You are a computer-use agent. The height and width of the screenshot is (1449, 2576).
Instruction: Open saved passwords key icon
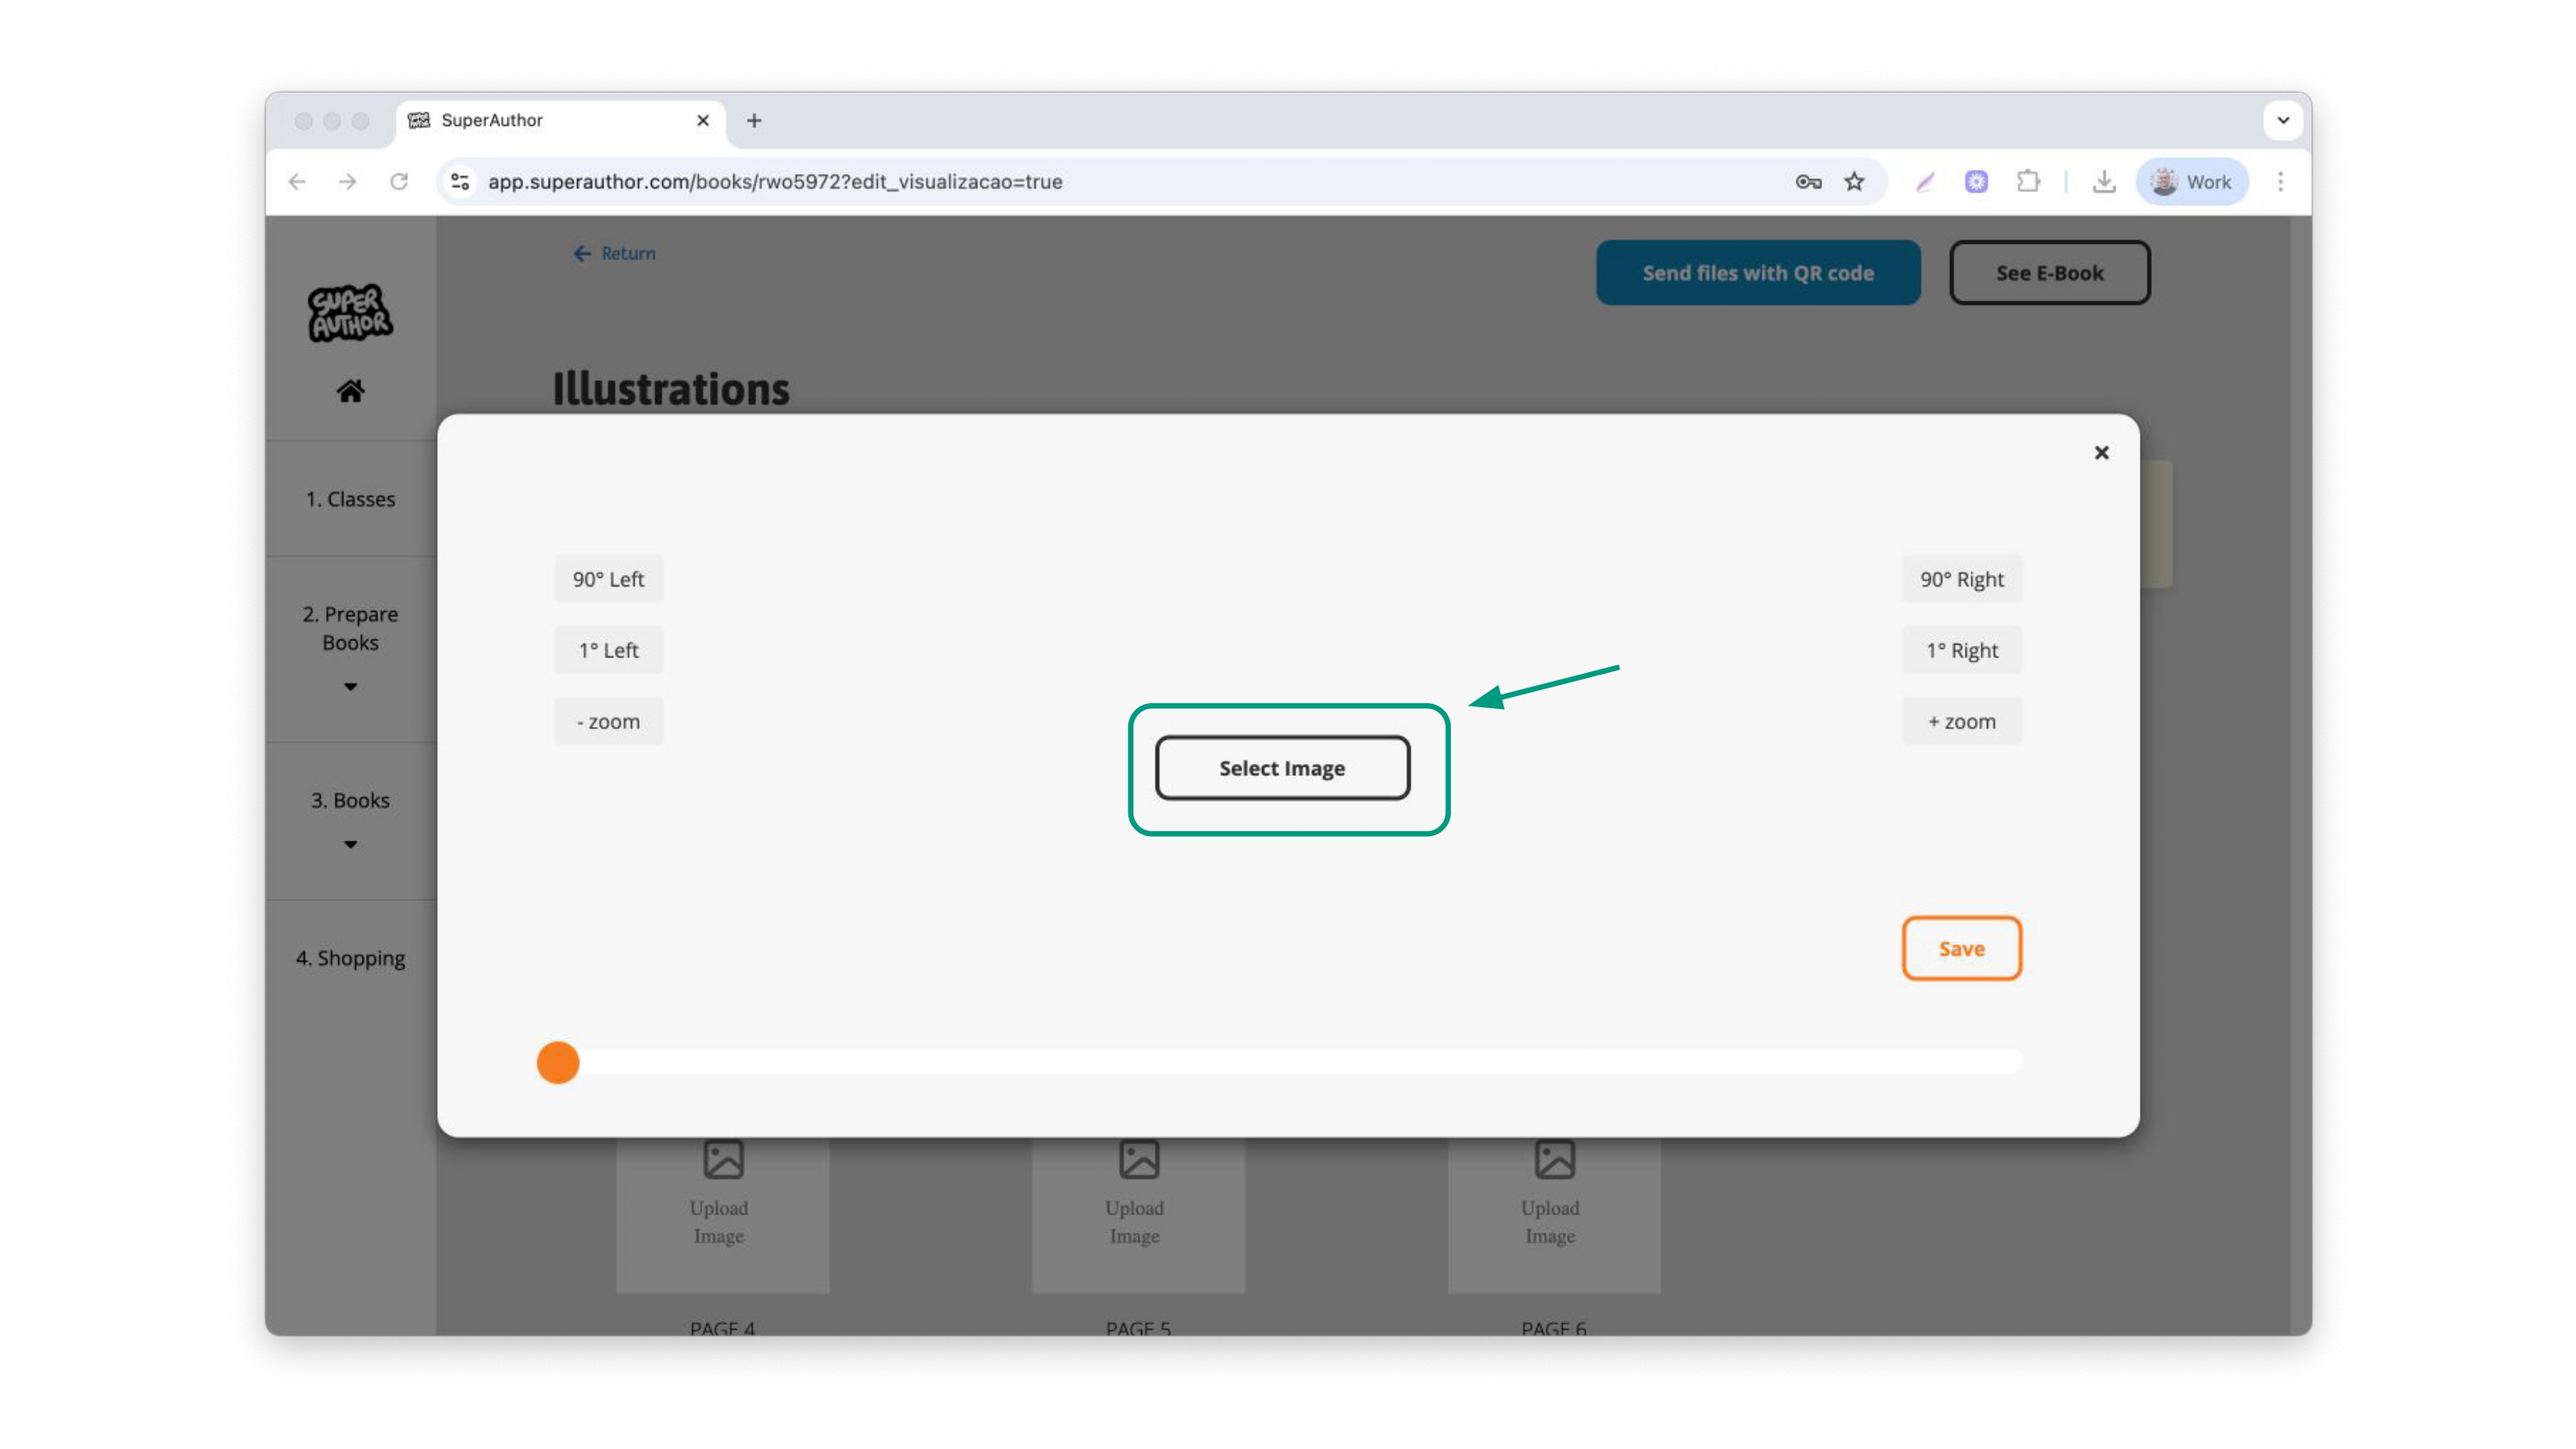pyautogui.click(x=1808, y=182)
